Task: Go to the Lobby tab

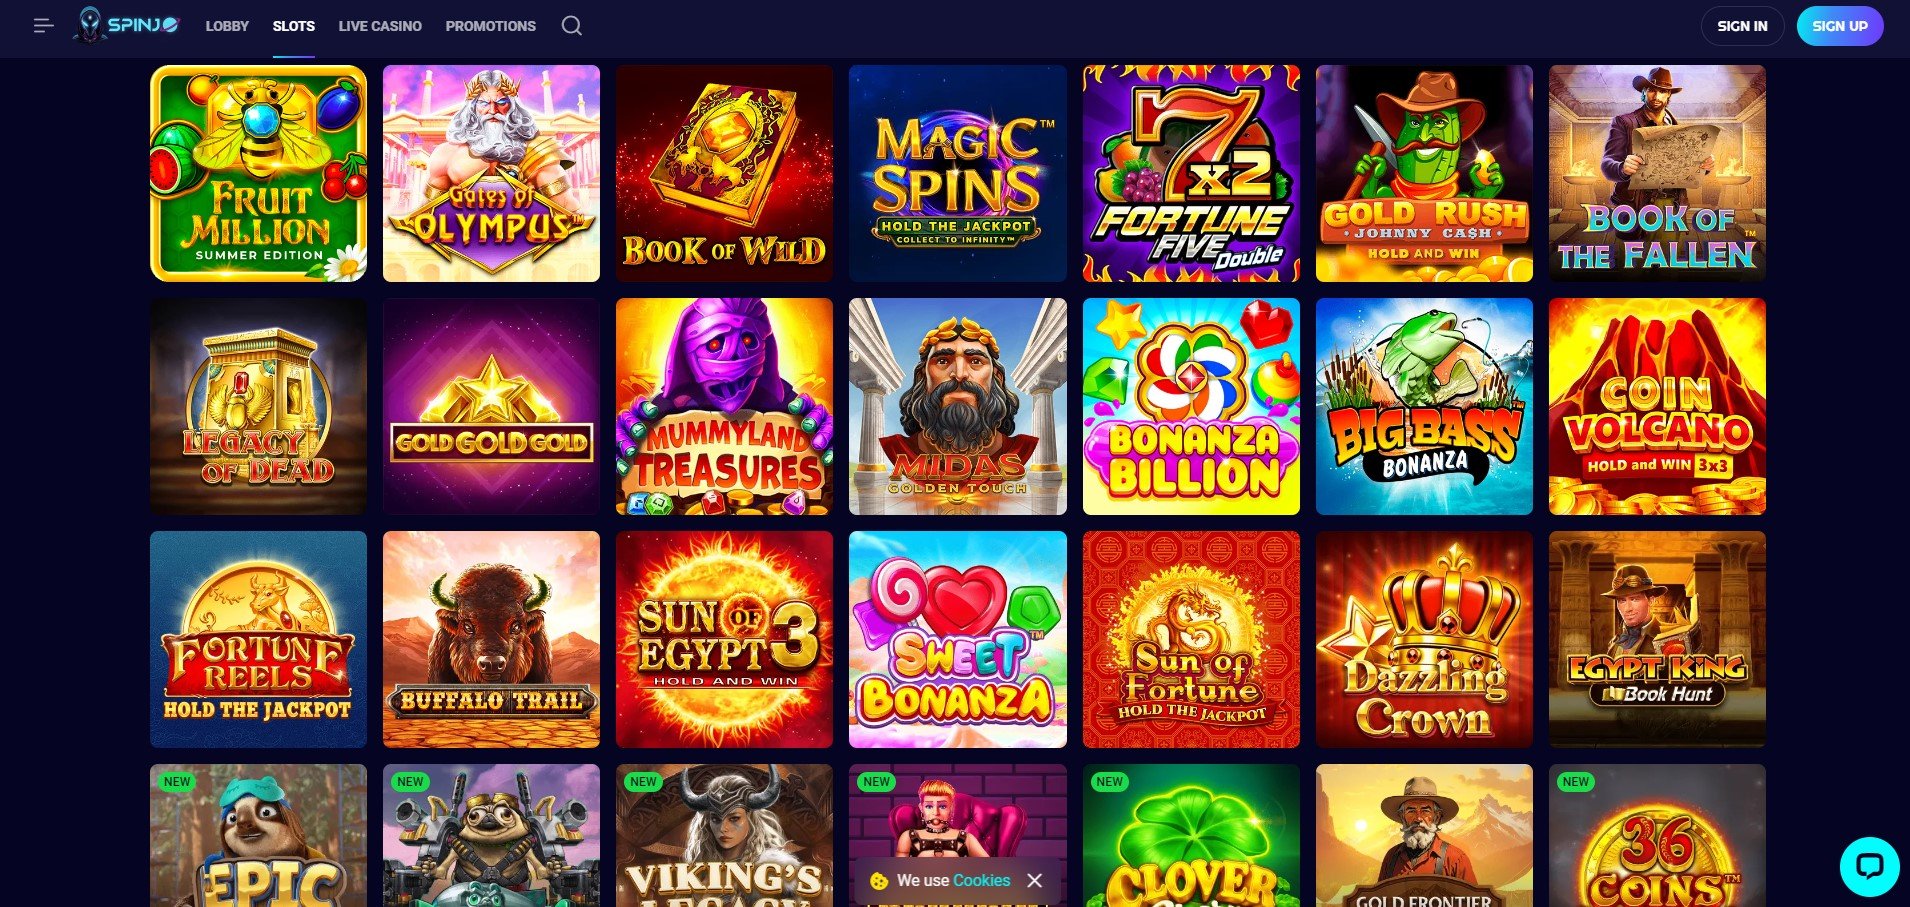Action: click(x=227, y=26)
